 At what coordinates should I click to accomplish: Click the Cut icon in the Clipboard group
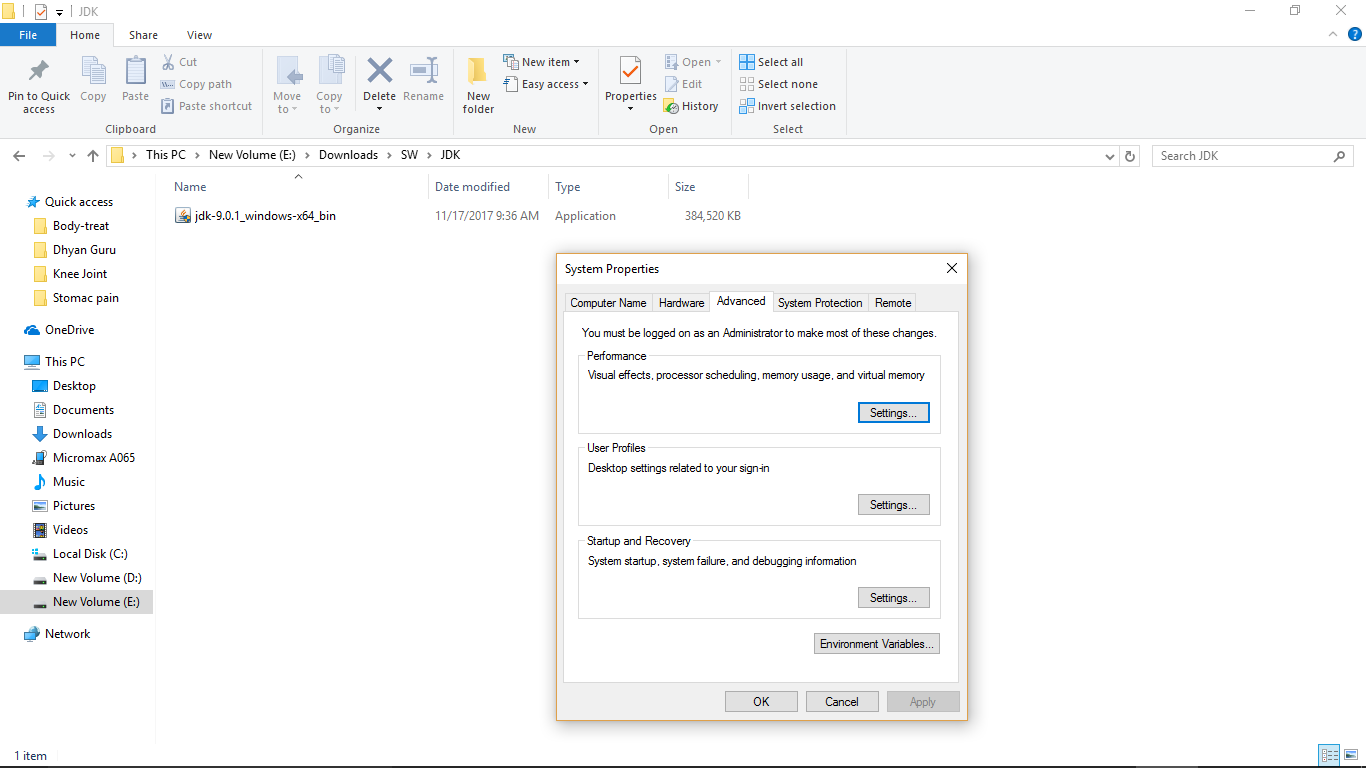tap(180, 61)
